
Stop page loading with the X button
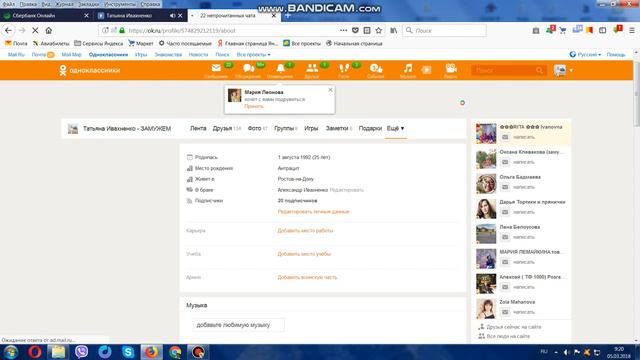[x=35, y=31]
